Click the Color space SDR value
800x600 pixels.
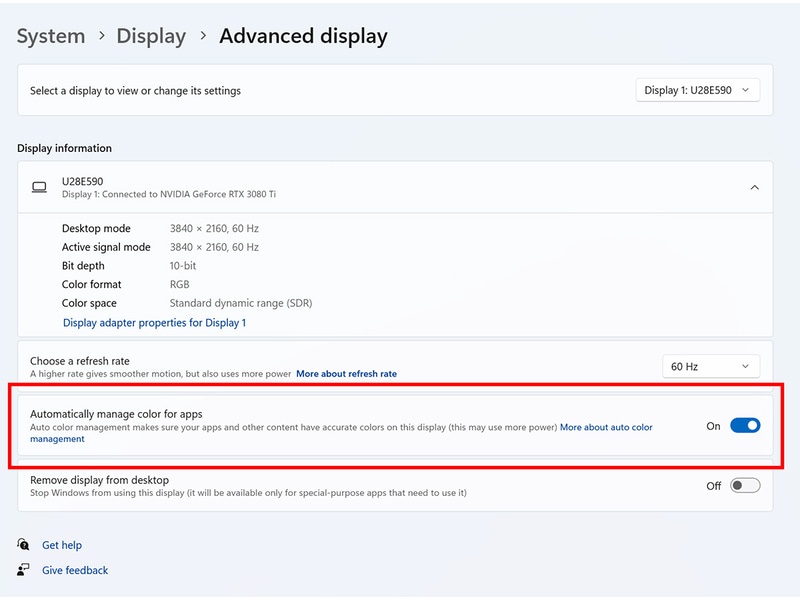tap(241, 303)
